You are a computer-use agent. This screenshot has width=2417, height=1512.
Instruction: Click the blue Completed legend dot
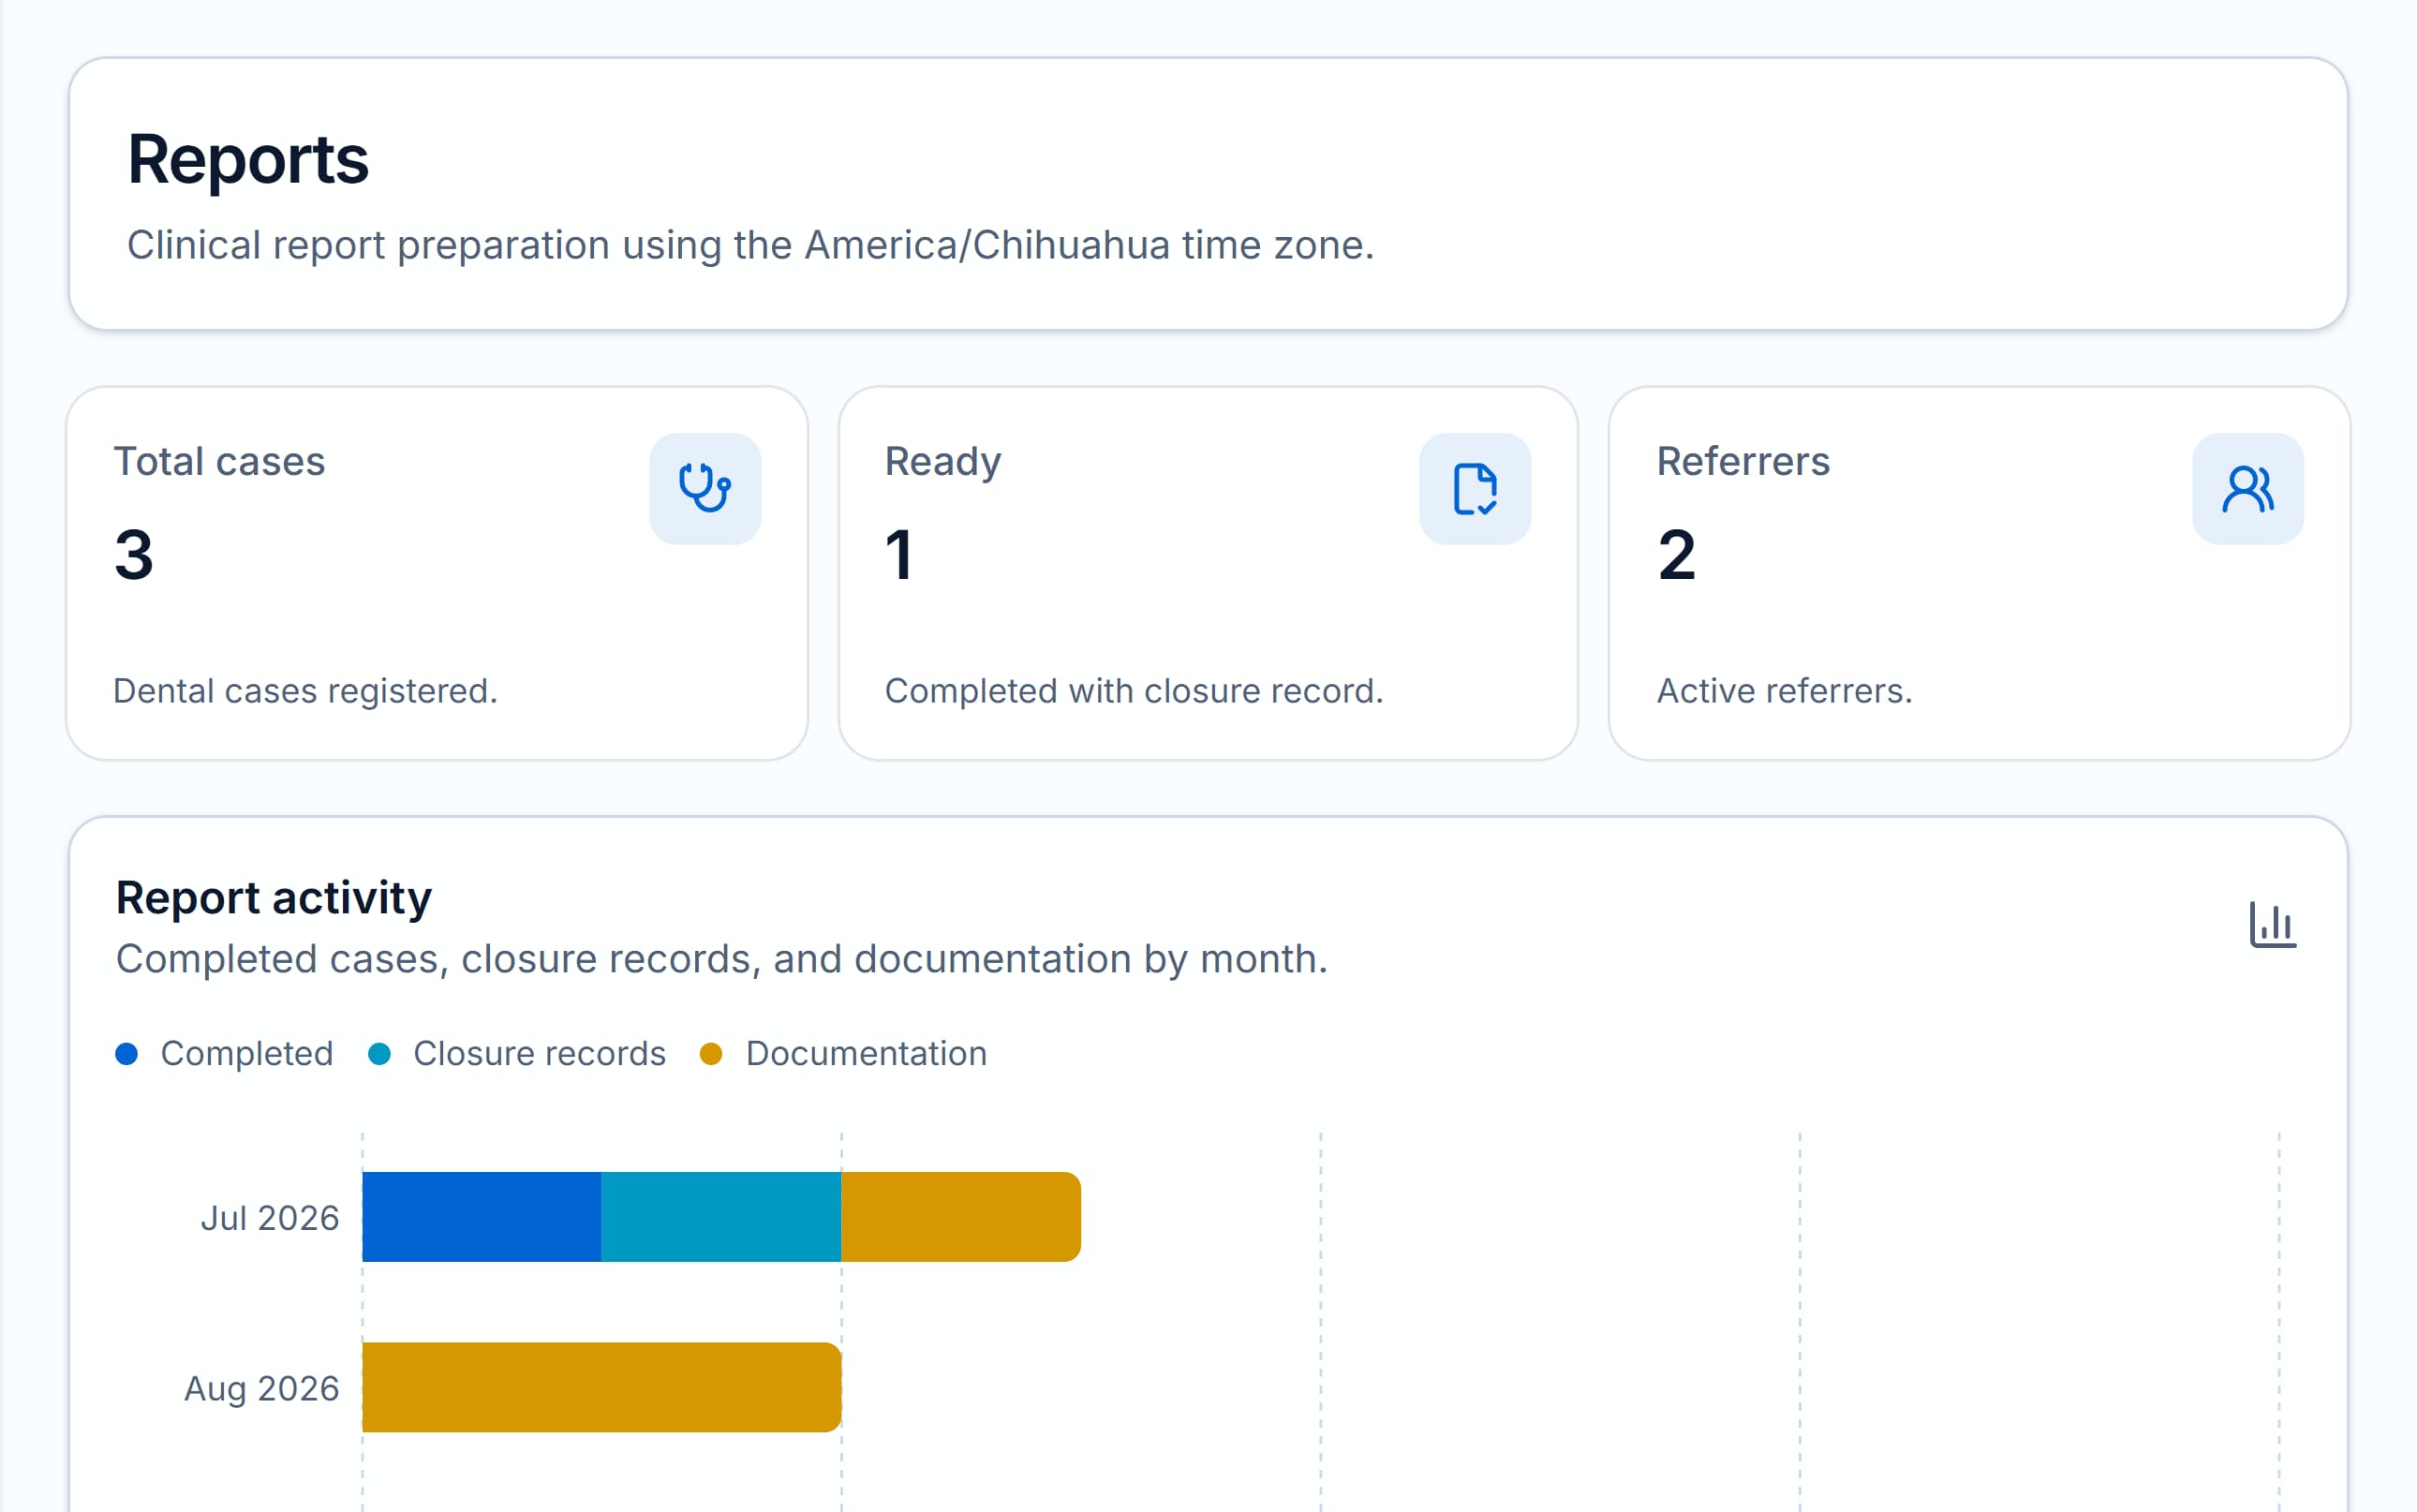(127, 1054)
